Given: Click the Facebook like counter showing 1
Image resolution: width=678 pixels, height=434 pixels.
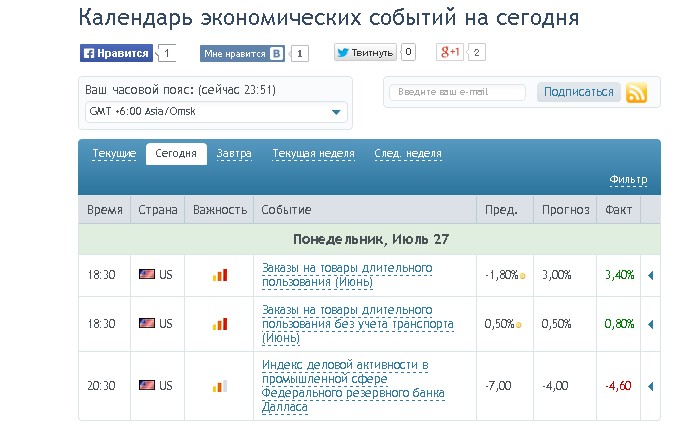Looking at the screenshot, I should (x=167, y=53).
